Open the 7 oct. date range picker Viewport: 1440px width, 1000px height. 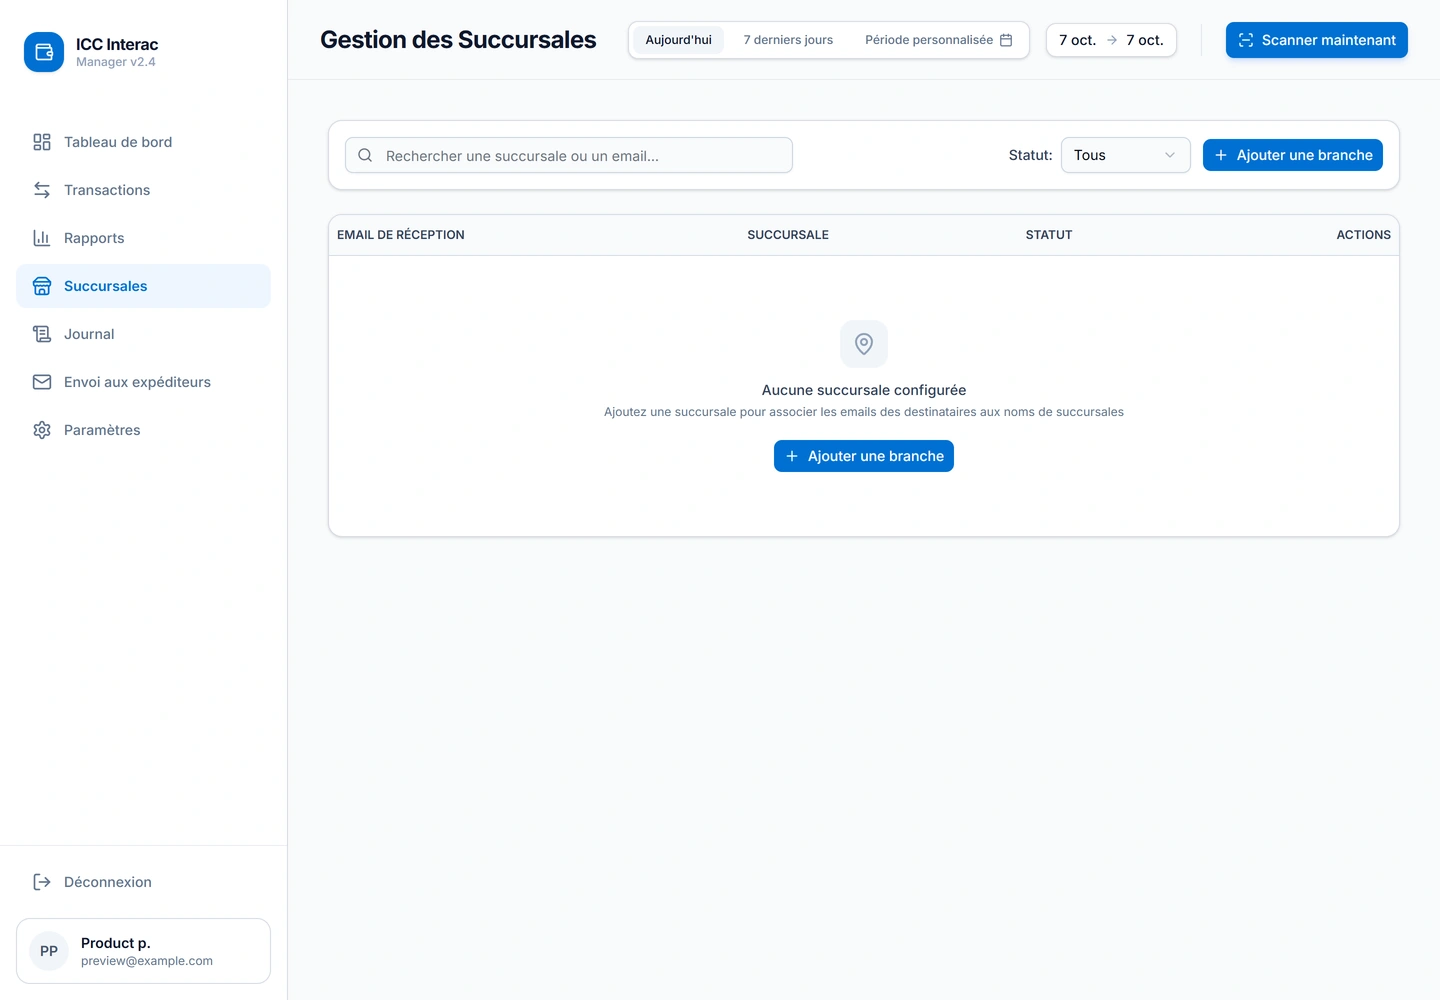click(x=1111, y=40)
